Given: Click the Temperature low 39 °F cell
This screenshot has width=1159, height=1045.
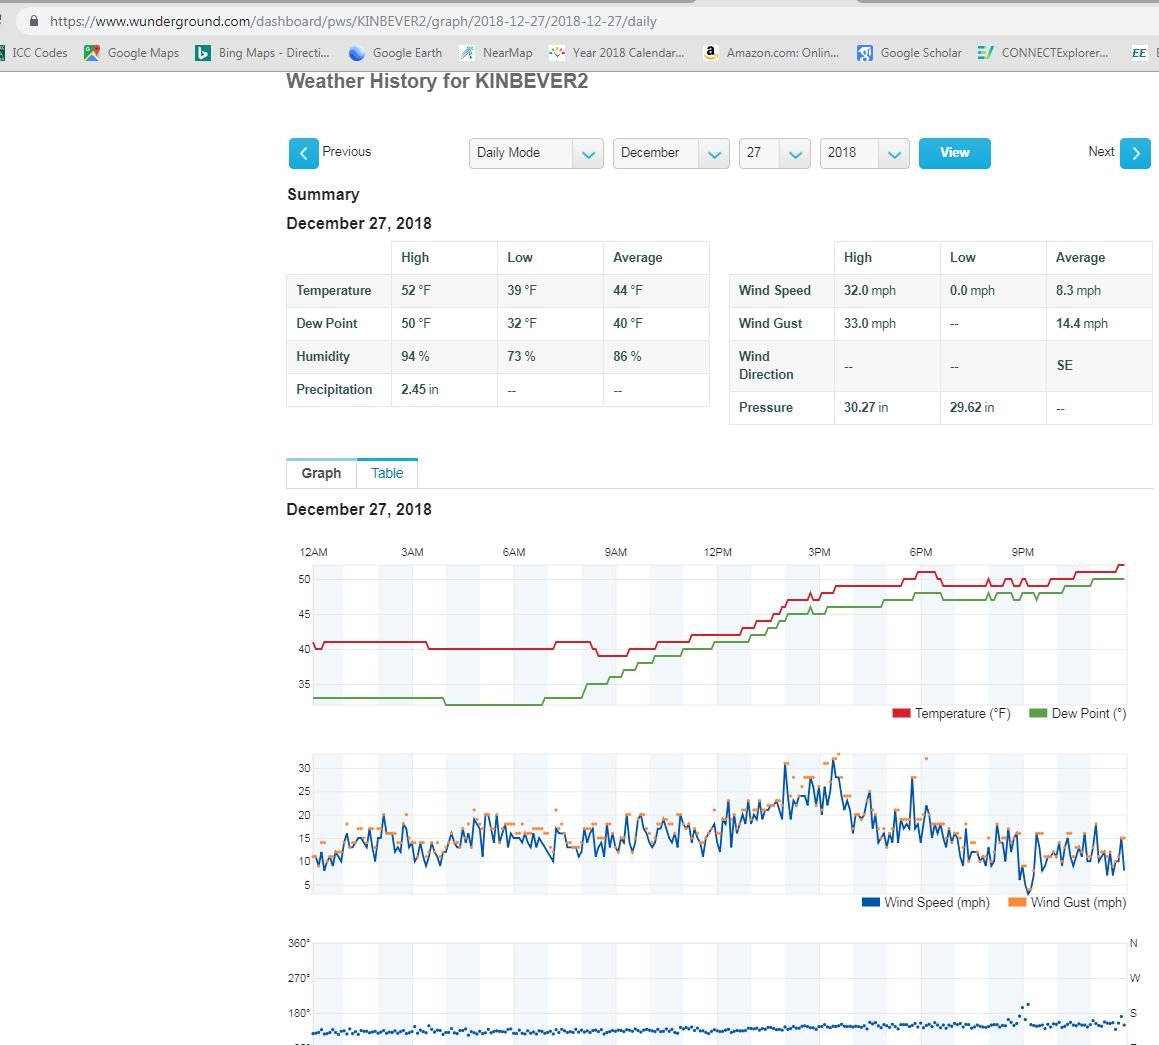Looking at the screenshot, I should coord(550,290).
